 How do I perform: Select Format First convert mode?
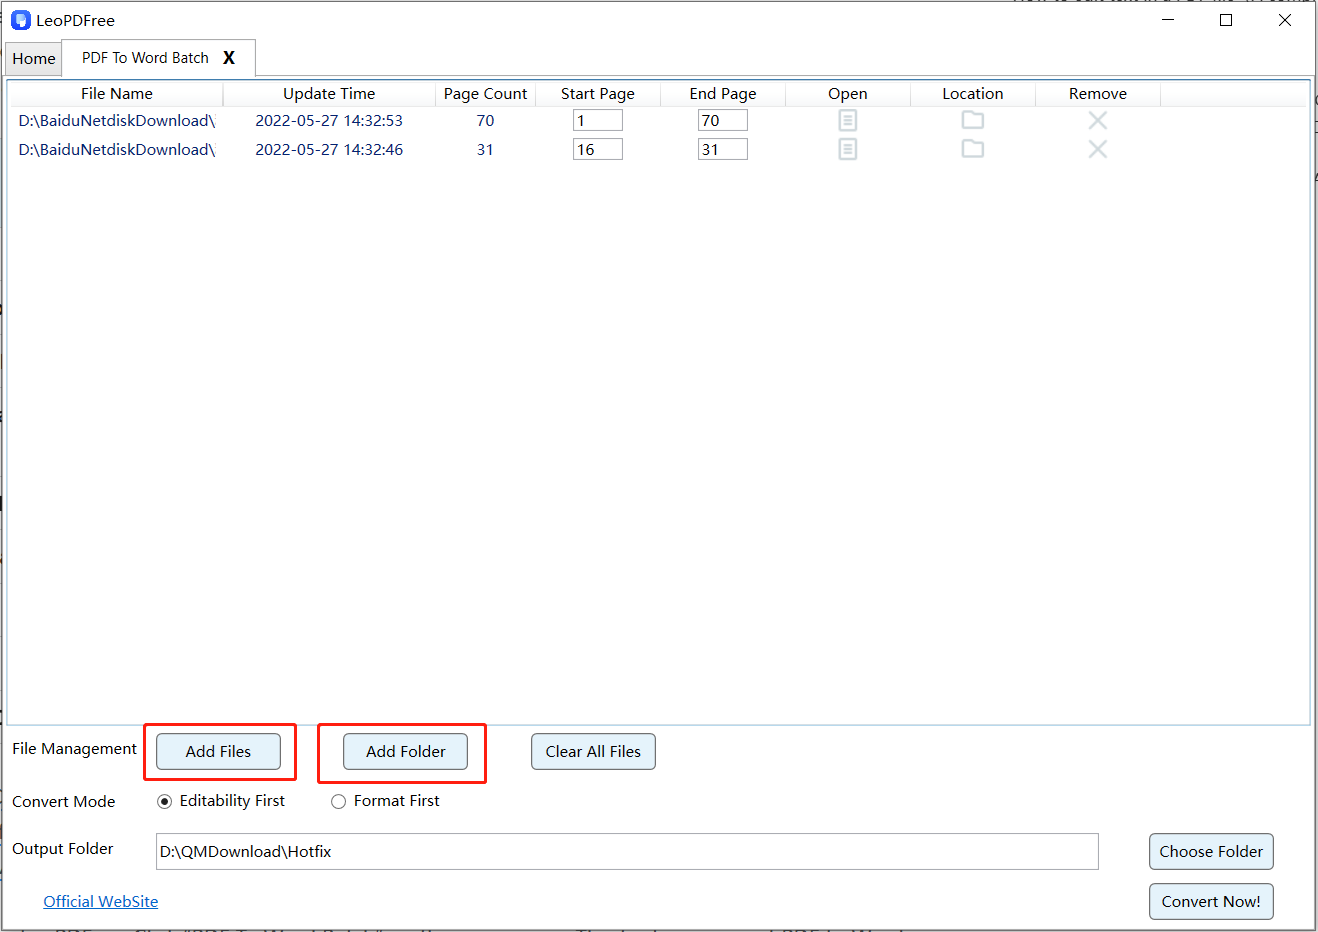tap(339, 802)
